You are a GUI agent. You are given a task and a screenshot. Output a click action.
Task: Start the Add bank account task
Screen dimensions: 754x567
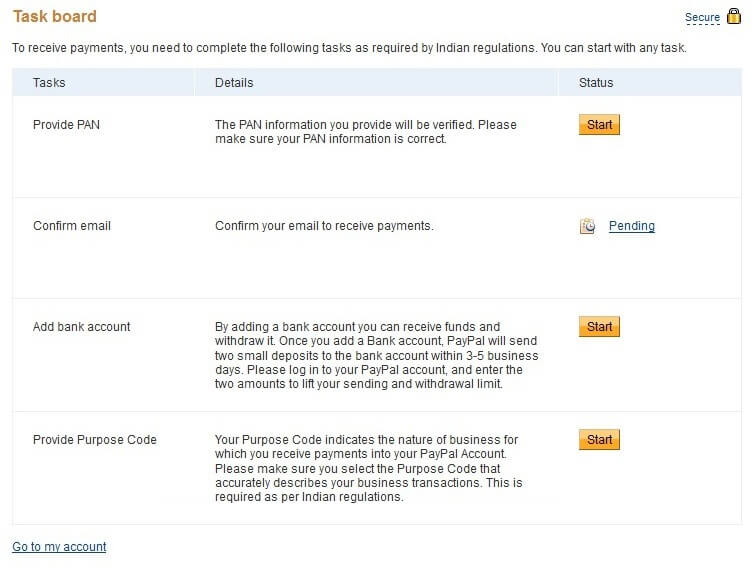tap(599, 327)
